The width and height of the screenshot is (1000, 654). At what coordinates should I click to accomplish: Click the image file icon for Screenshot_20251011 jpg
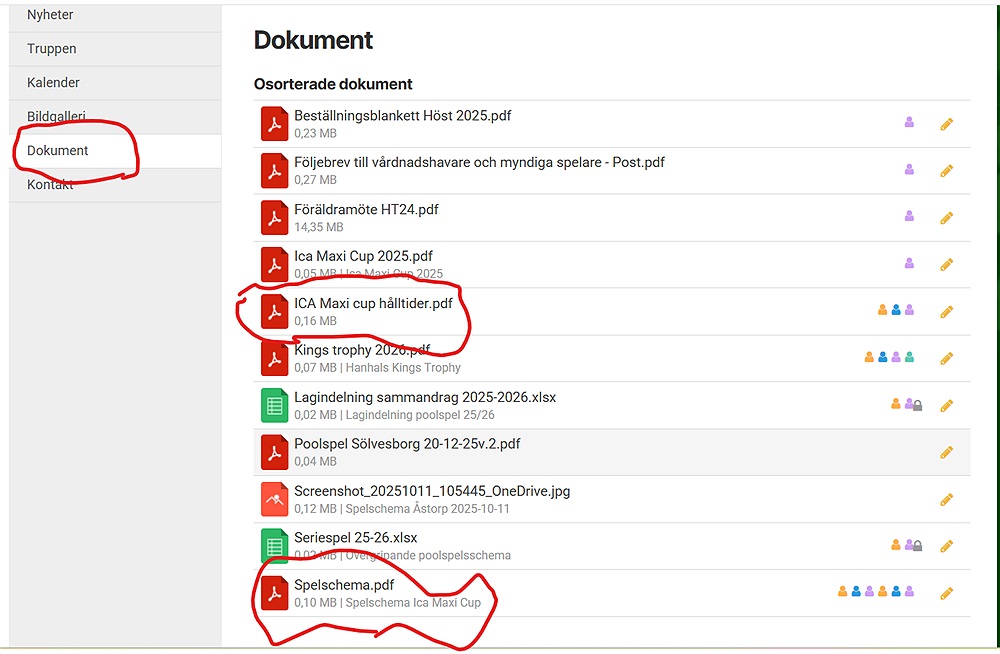[274, 499]
